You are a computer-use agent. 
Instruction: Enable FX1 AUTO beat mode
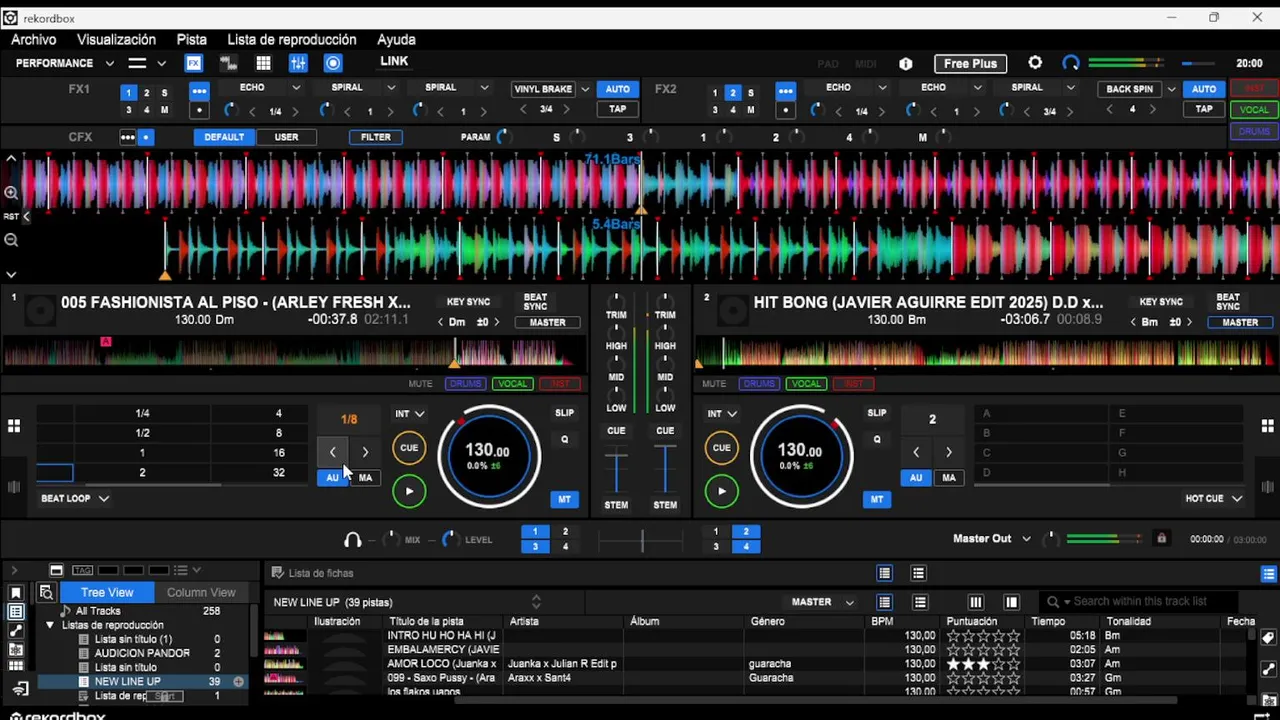pyautogui.click(x=618, y=89)
